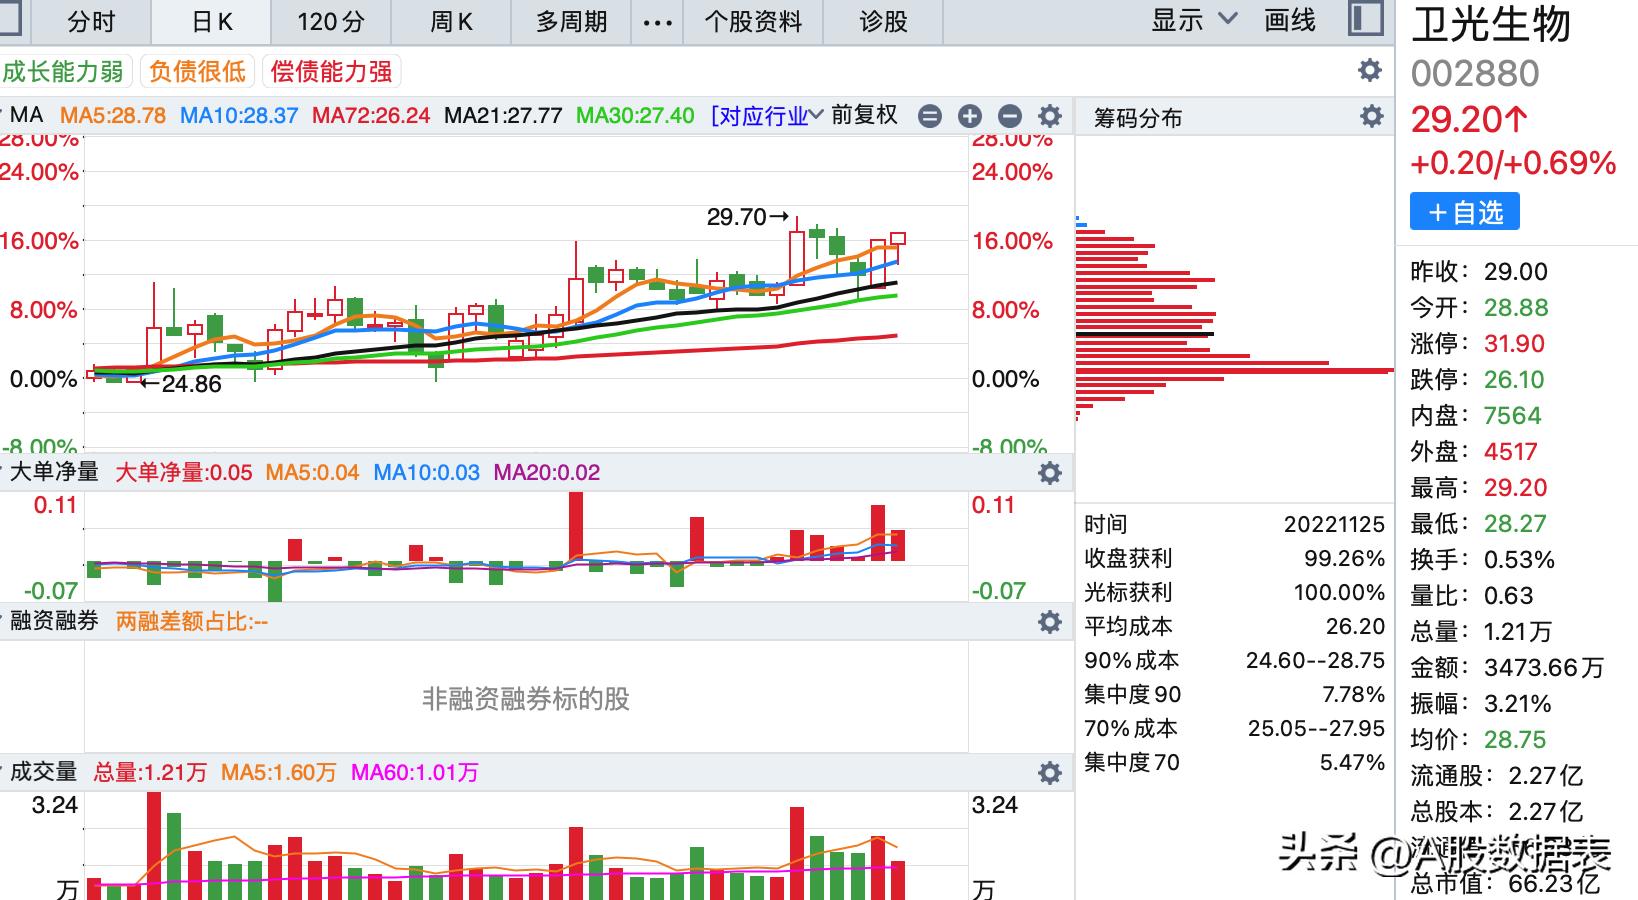The width and height of the screenshot is (1638, 900).
Task: Open settings gear for 成交量 panel
Action: pos(1049,773)
